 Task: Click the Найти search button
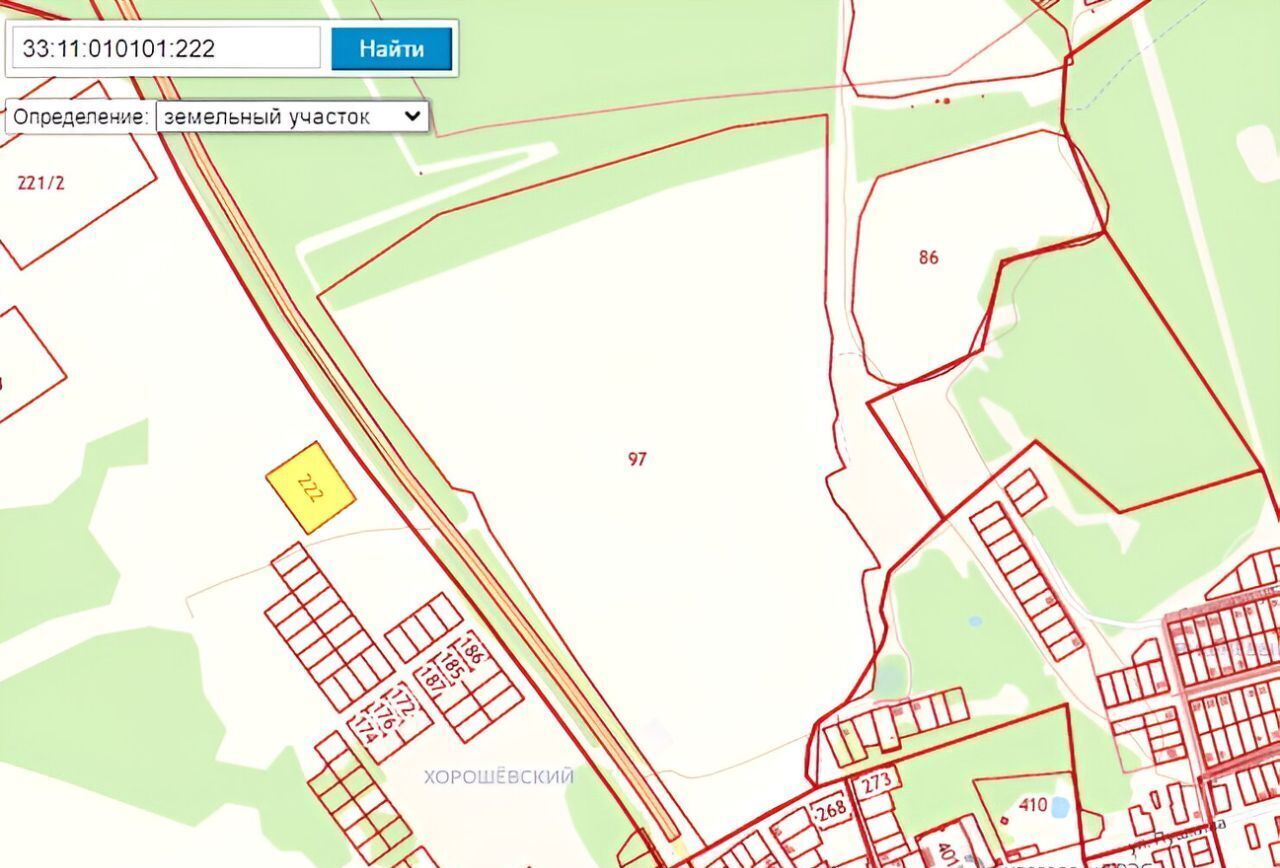[x=392, y=48]
